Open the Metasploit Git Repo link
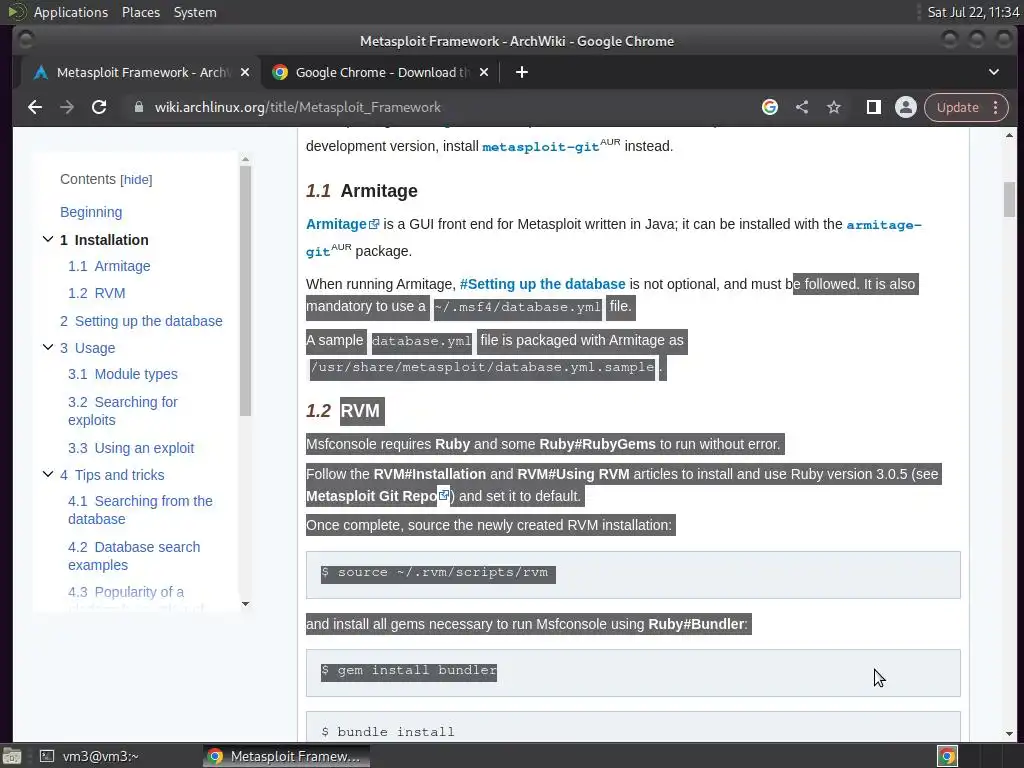Image resolution: width=1024 pixels, height=768 pixels. 371,496
